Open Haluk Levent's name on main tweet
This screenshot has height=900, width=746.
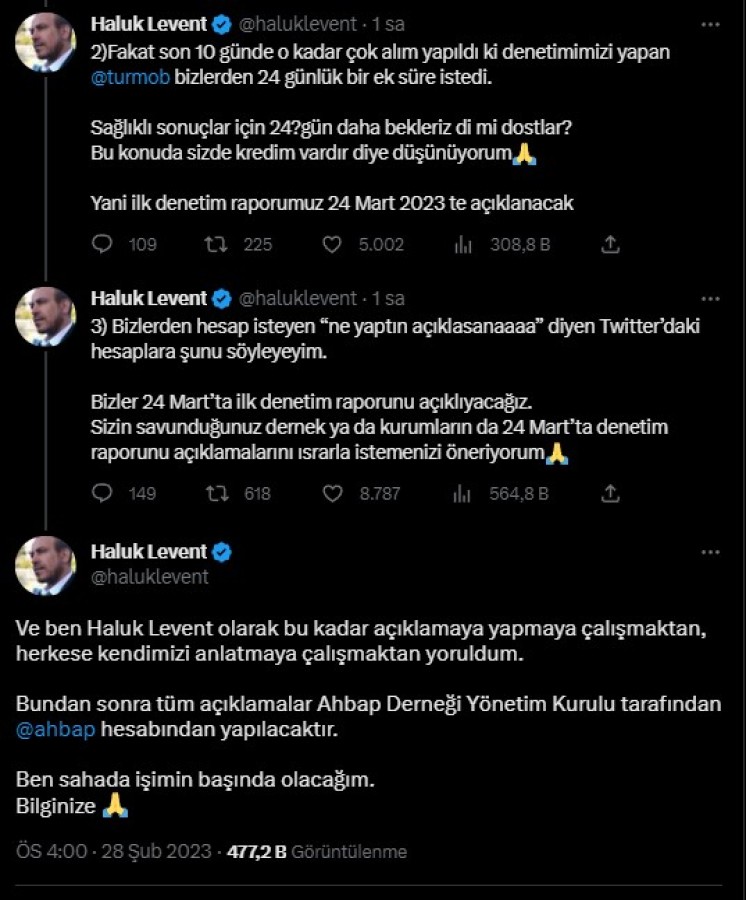[x=148, y=552]
